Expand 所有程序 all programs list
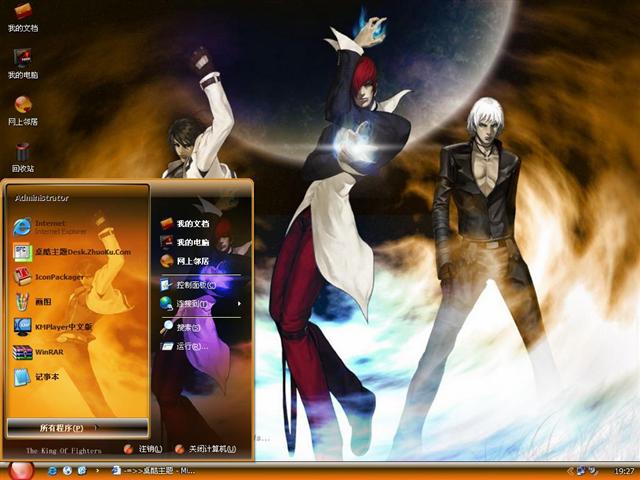The height and width of the screenshot is (480, 640). click(78, 428)
